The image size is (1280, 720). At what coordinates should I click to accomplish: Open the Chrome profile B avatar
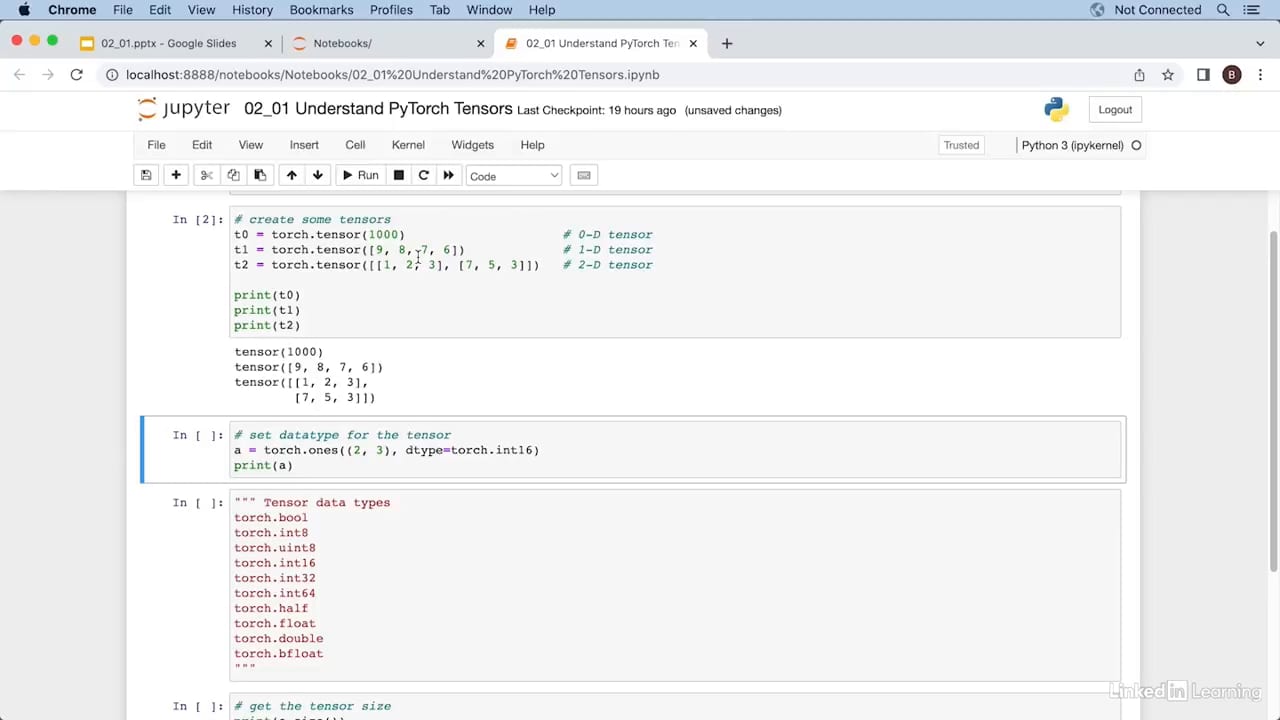click(1232, 75)
